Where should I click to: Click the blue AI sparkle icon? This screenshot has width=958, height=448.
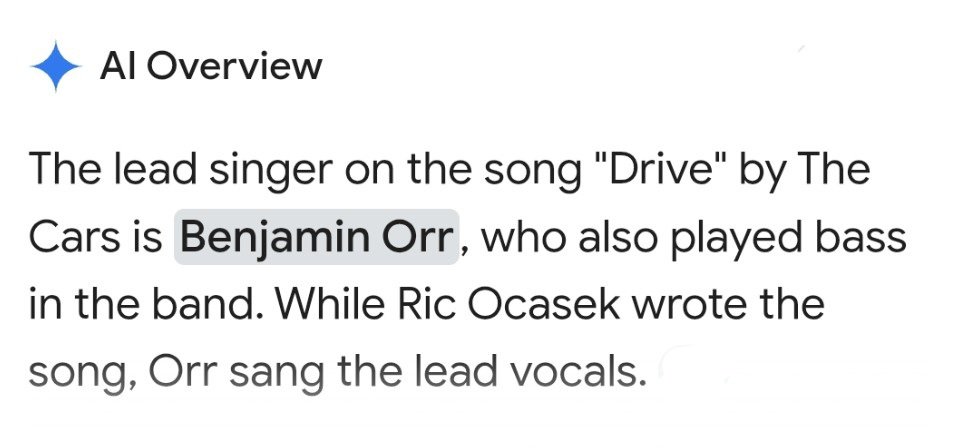click(56, 66)
